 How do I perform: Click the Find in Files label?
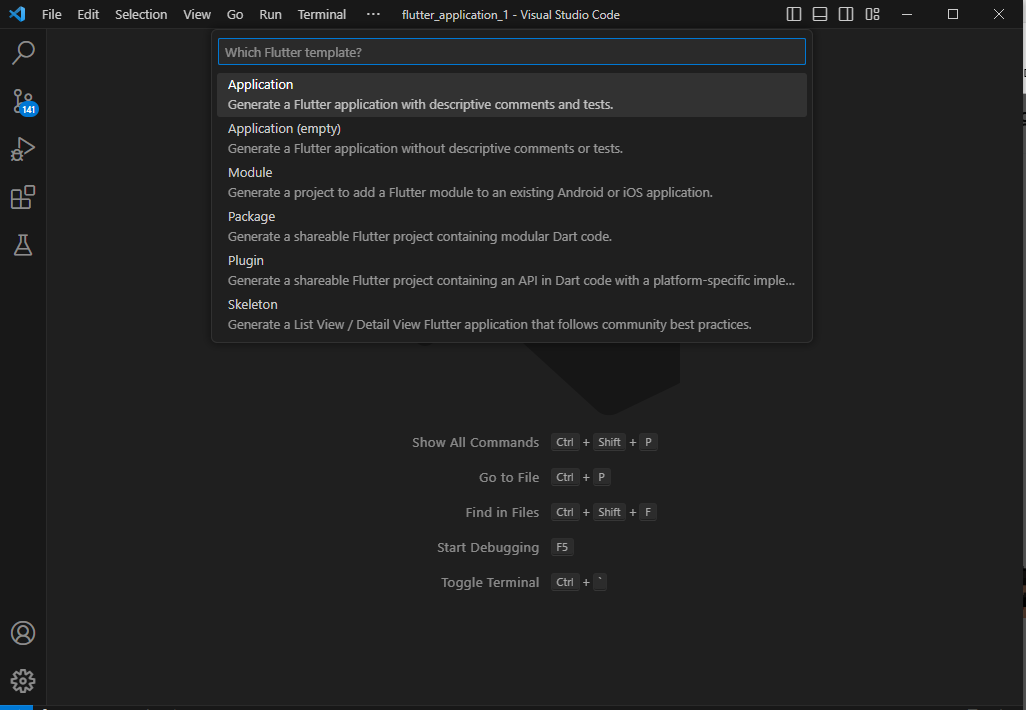point(503,512)
